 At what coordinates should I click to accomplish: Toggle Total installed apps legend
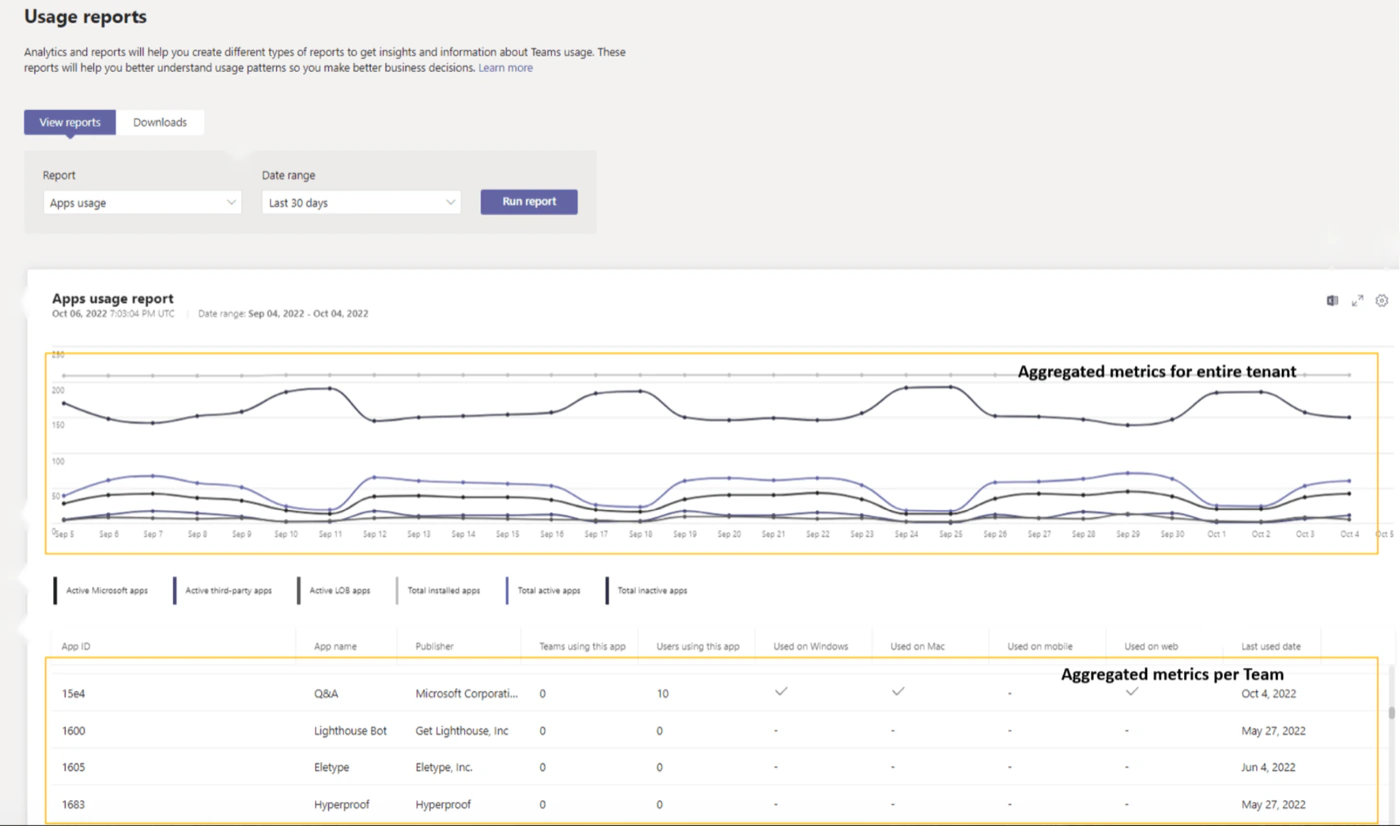coord(438,591)
